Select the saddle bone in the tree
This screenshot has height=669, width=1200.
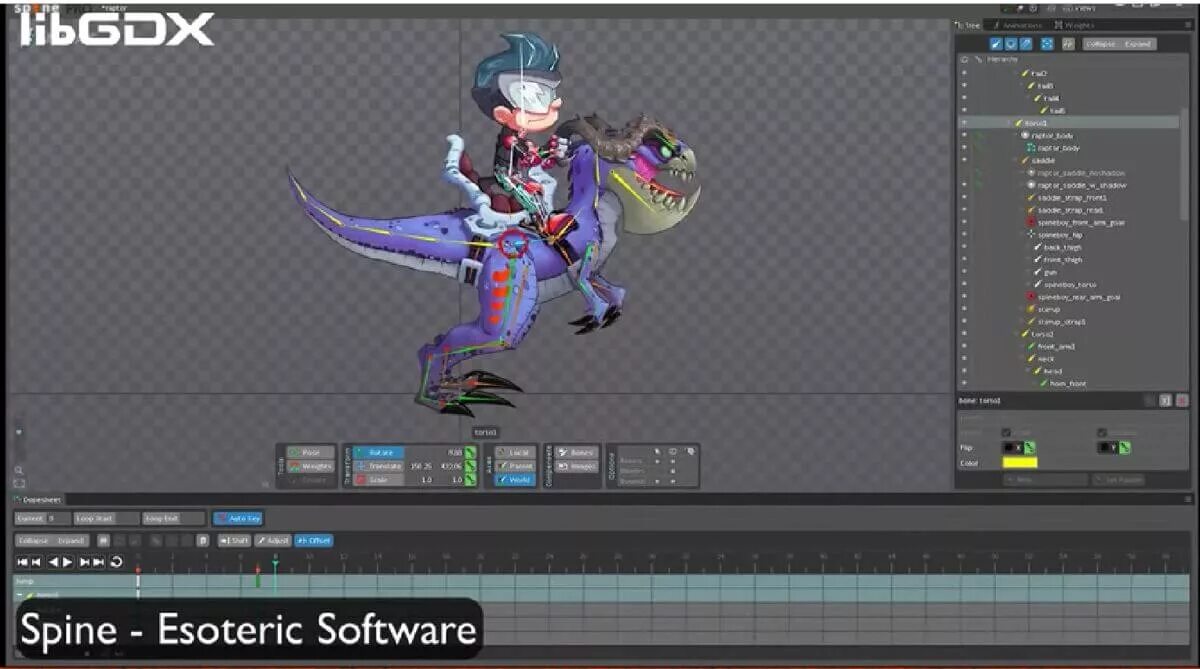[1043, 160]
